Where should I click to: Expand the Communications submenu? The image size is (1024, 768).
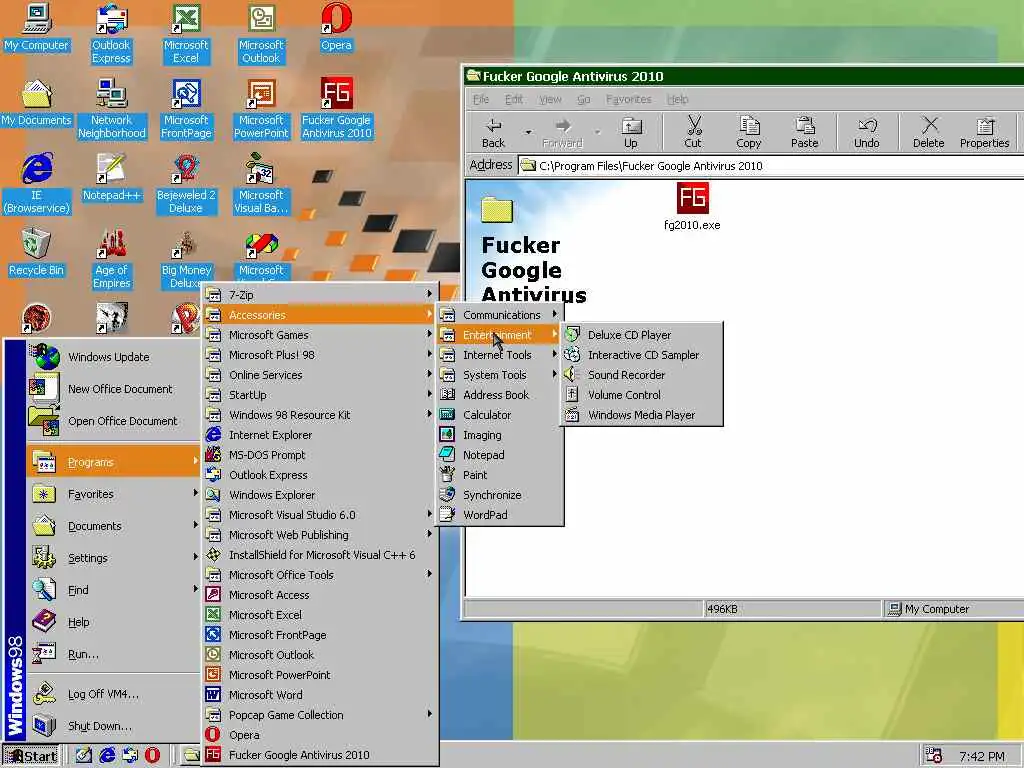[x=499, y=315]
